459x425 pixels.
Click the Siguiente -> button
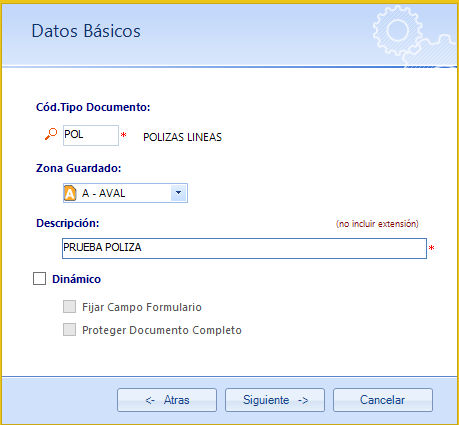click(x=275, y=400)
